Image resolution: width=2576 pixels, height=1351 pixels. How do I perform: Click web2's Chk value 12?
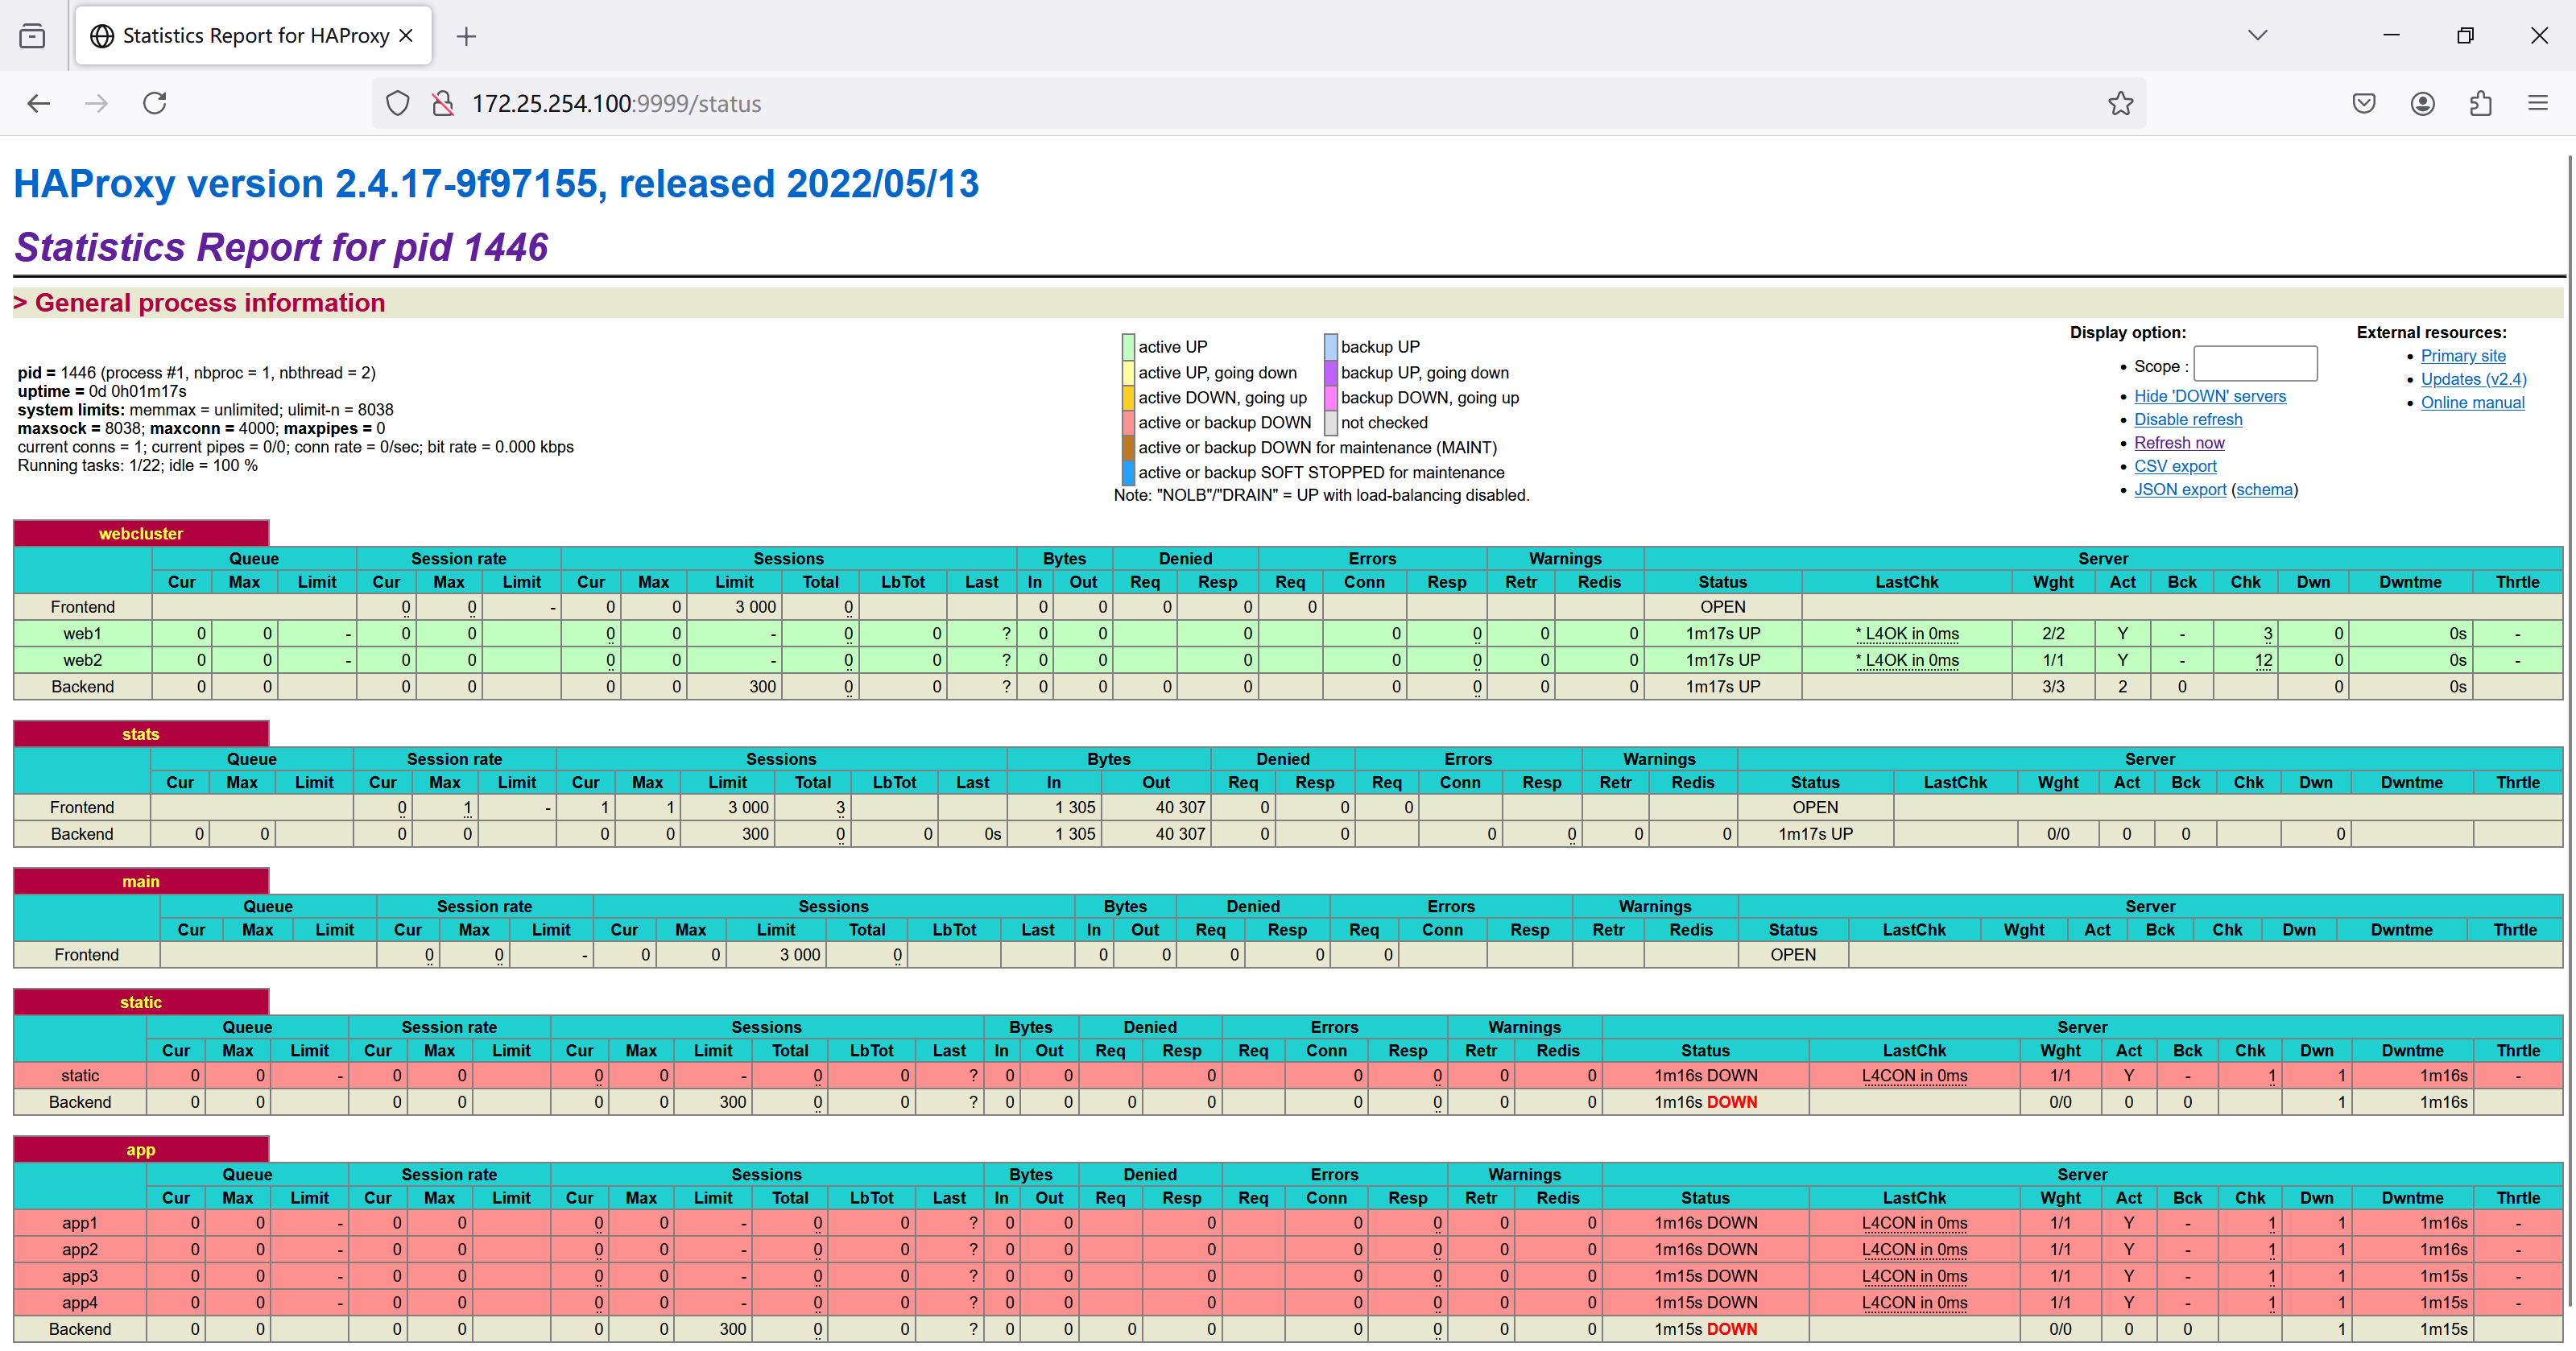(2263, 660)
